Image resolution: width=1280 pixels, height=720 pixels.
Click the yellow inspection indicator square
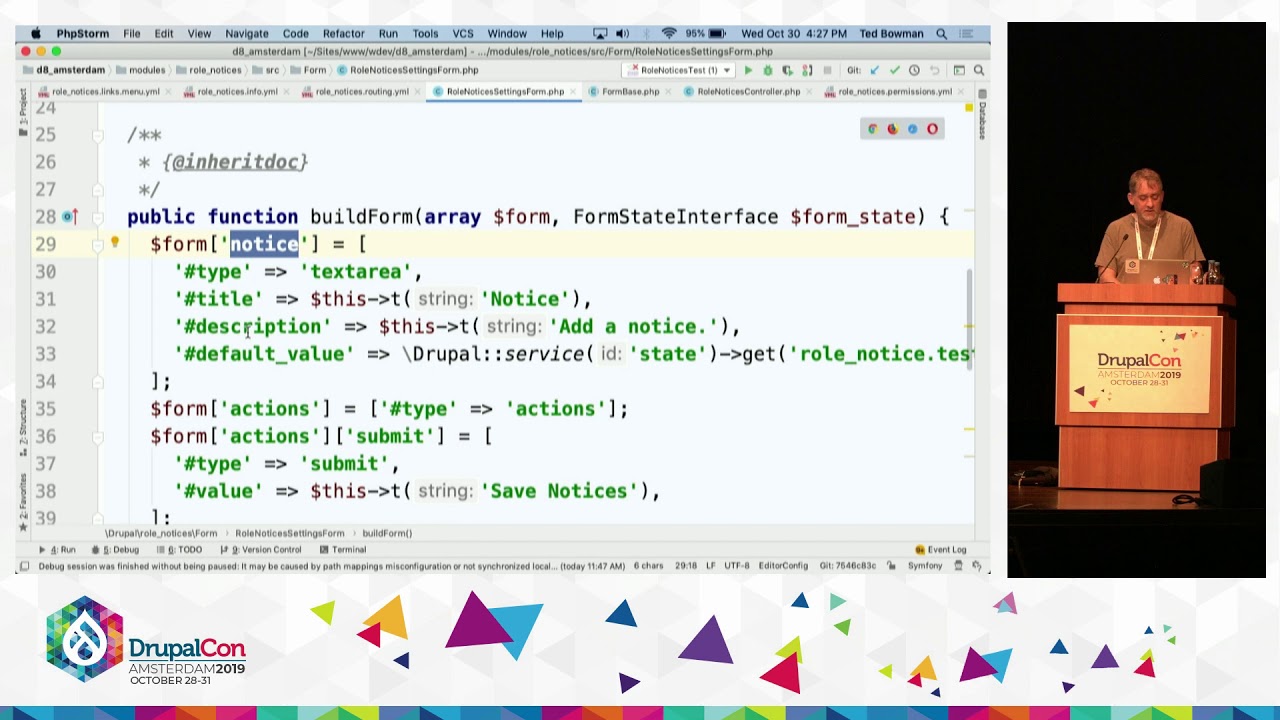coord(969,107)
